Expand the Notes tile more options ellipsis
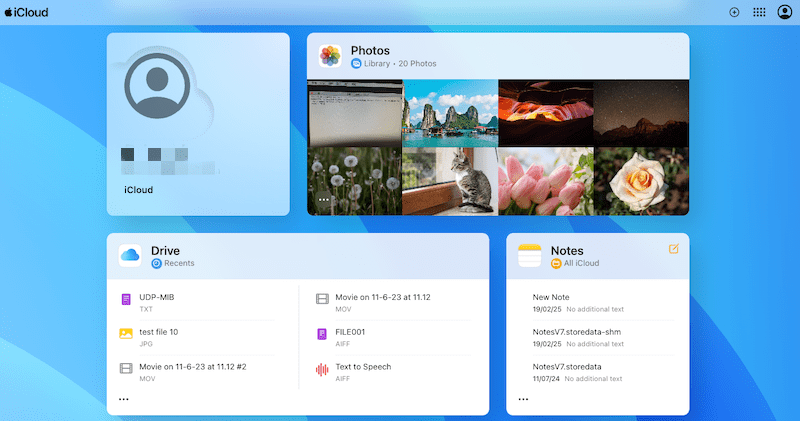The width and height of the screenshot is (800, 421). point(523,399)
